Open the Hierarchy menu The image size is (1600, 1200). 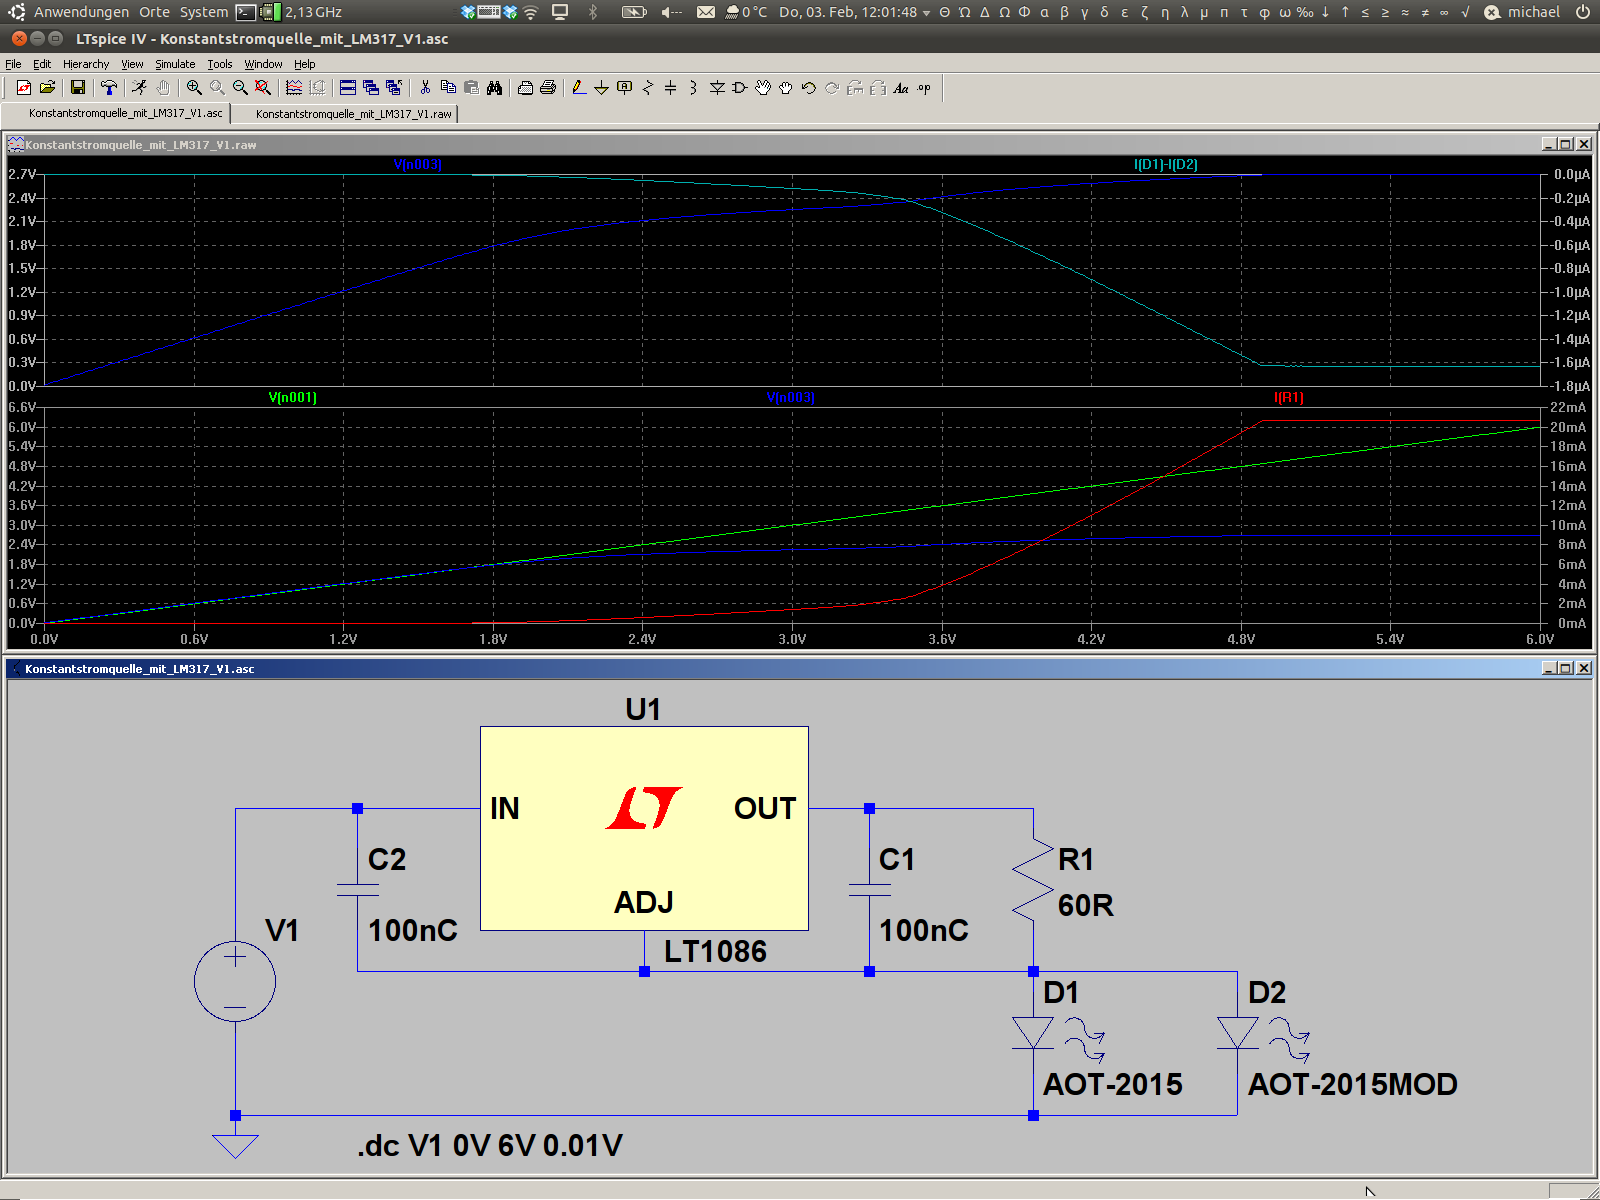86,64
